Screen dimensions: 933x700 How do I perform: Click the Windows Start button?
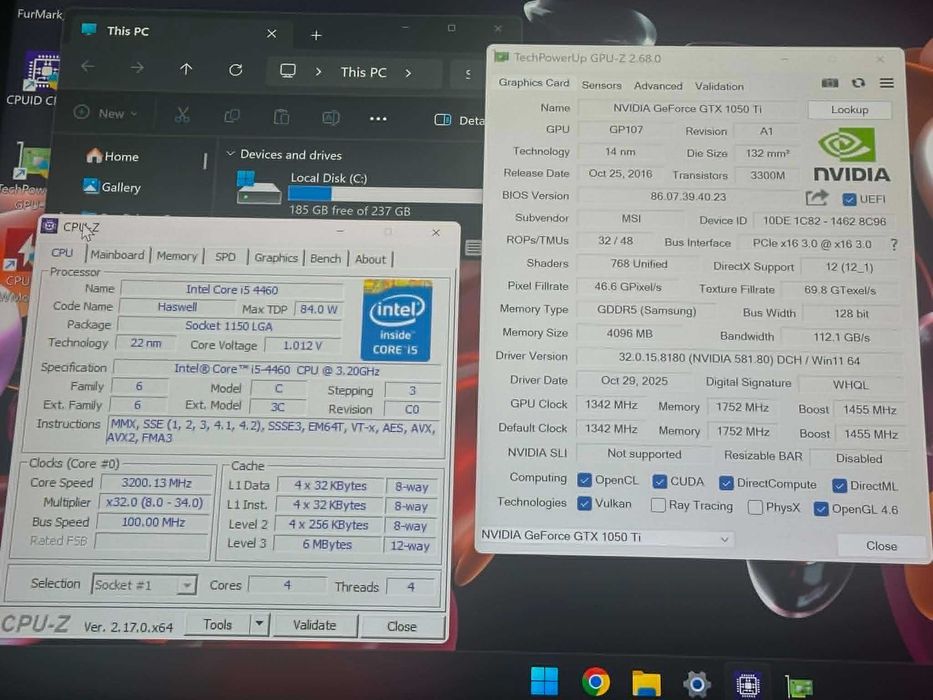click(544, 682)
